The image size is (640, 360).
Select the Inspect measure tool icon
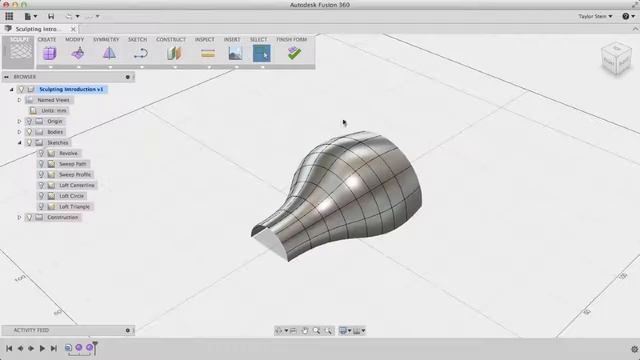[x=208, y=53]
